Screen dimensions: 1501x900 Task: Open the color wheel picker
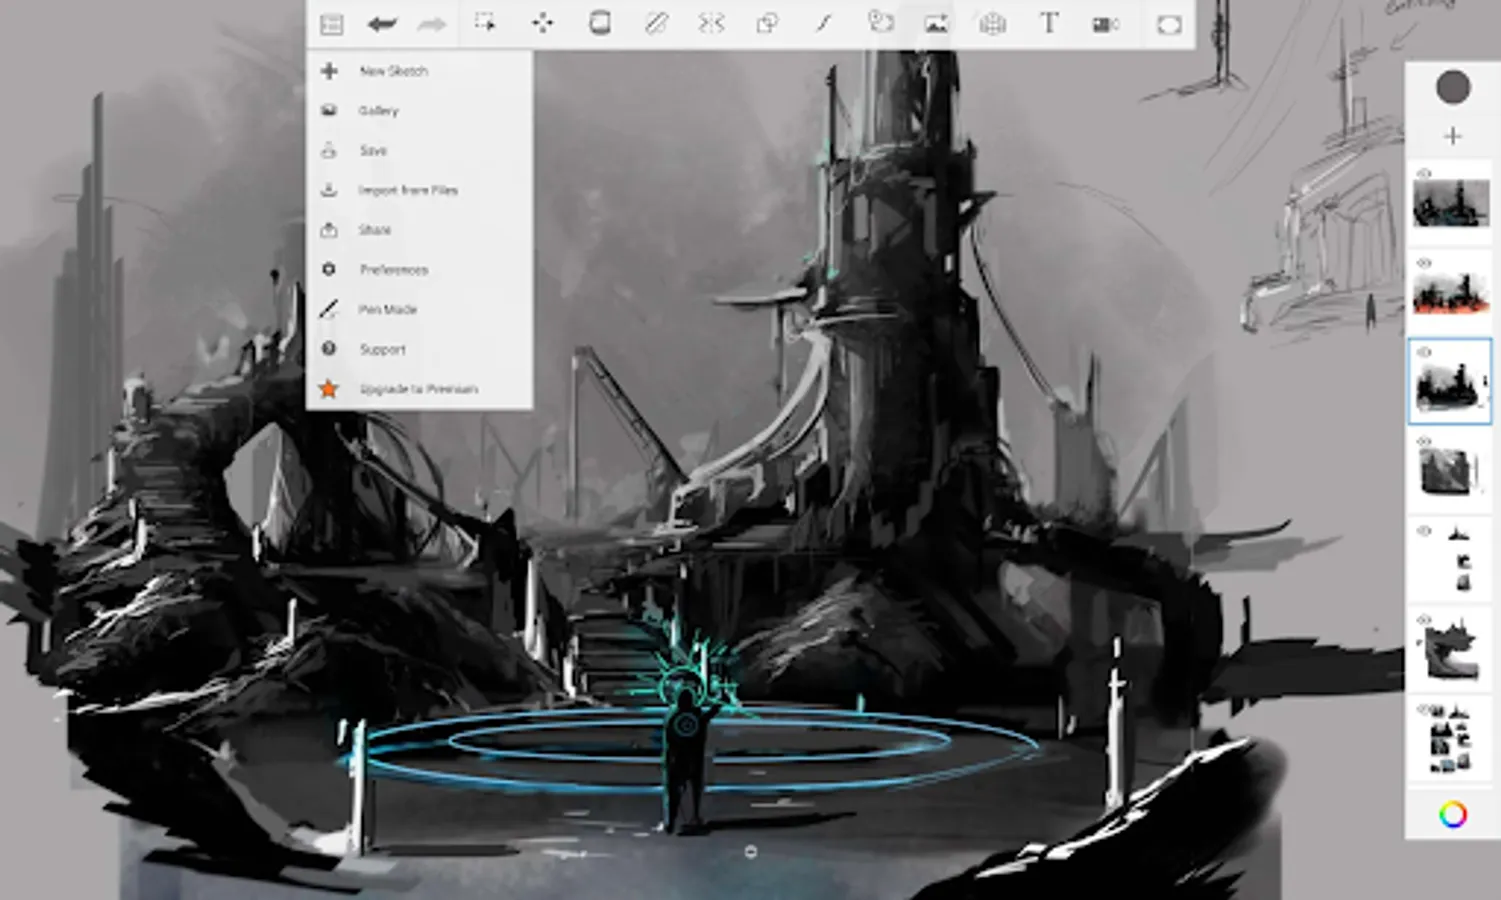click(1452, 814)
